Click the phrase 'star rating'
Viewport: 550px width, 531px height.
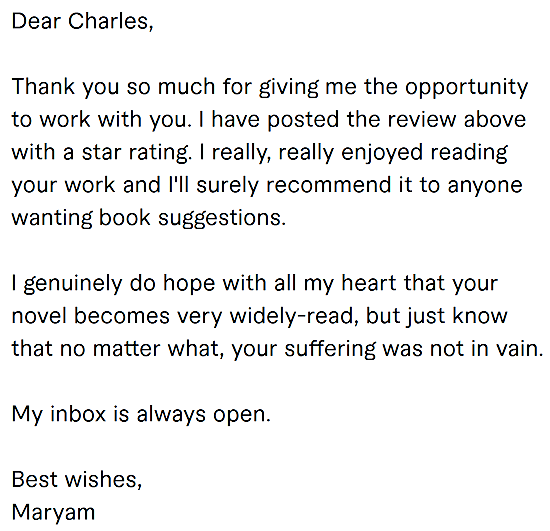point(135,154)
